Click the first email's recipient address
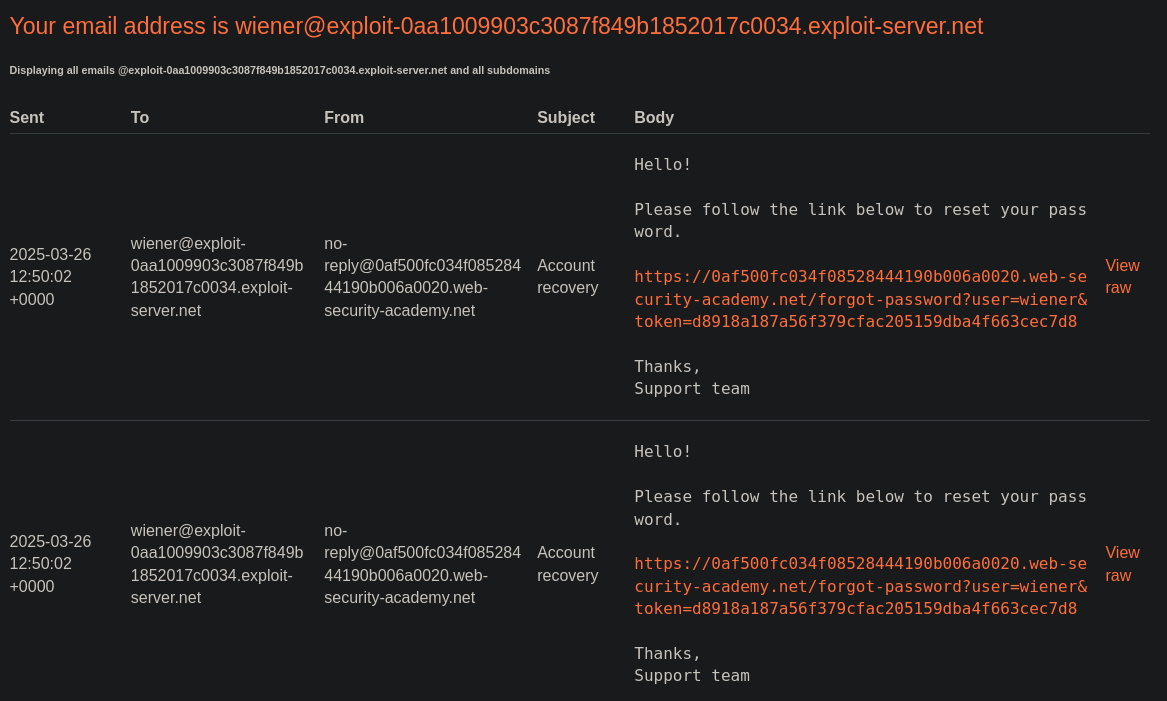 (217, 277)
